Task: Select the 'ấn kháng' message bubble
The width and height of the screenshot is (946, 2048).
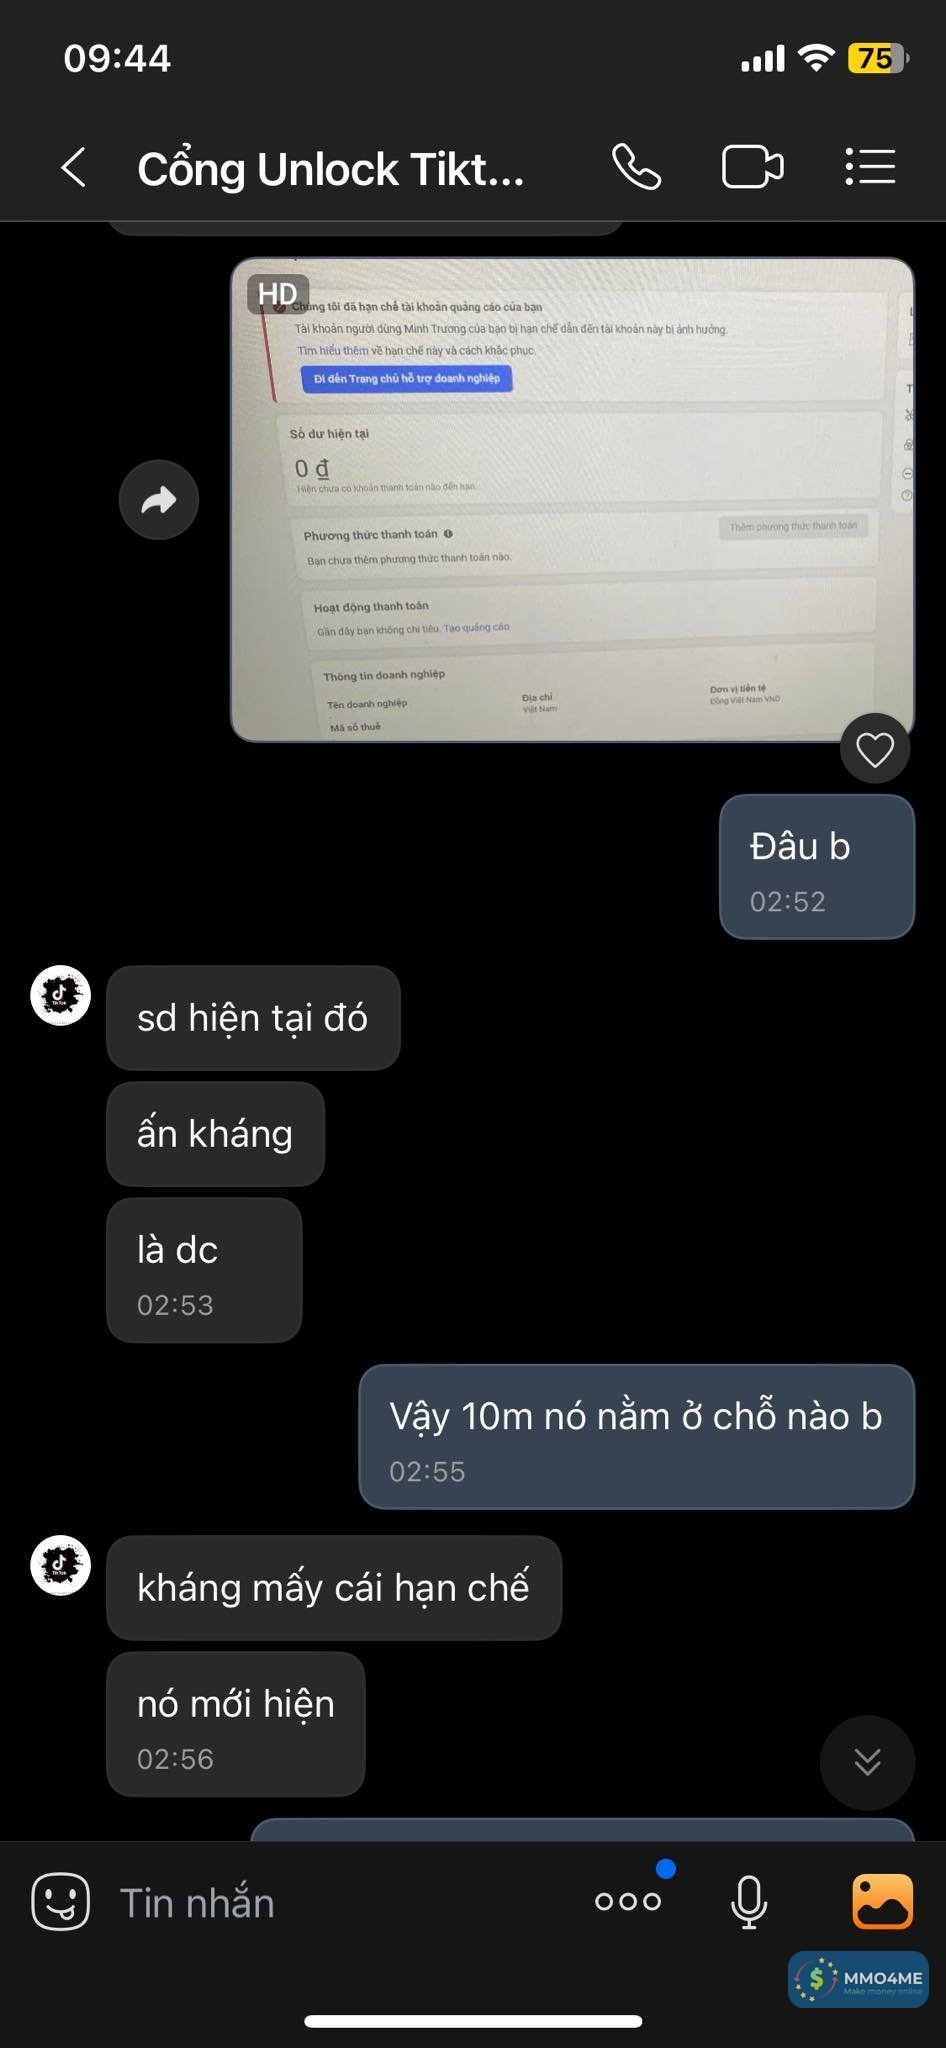Action: [x=216, y=1134]
